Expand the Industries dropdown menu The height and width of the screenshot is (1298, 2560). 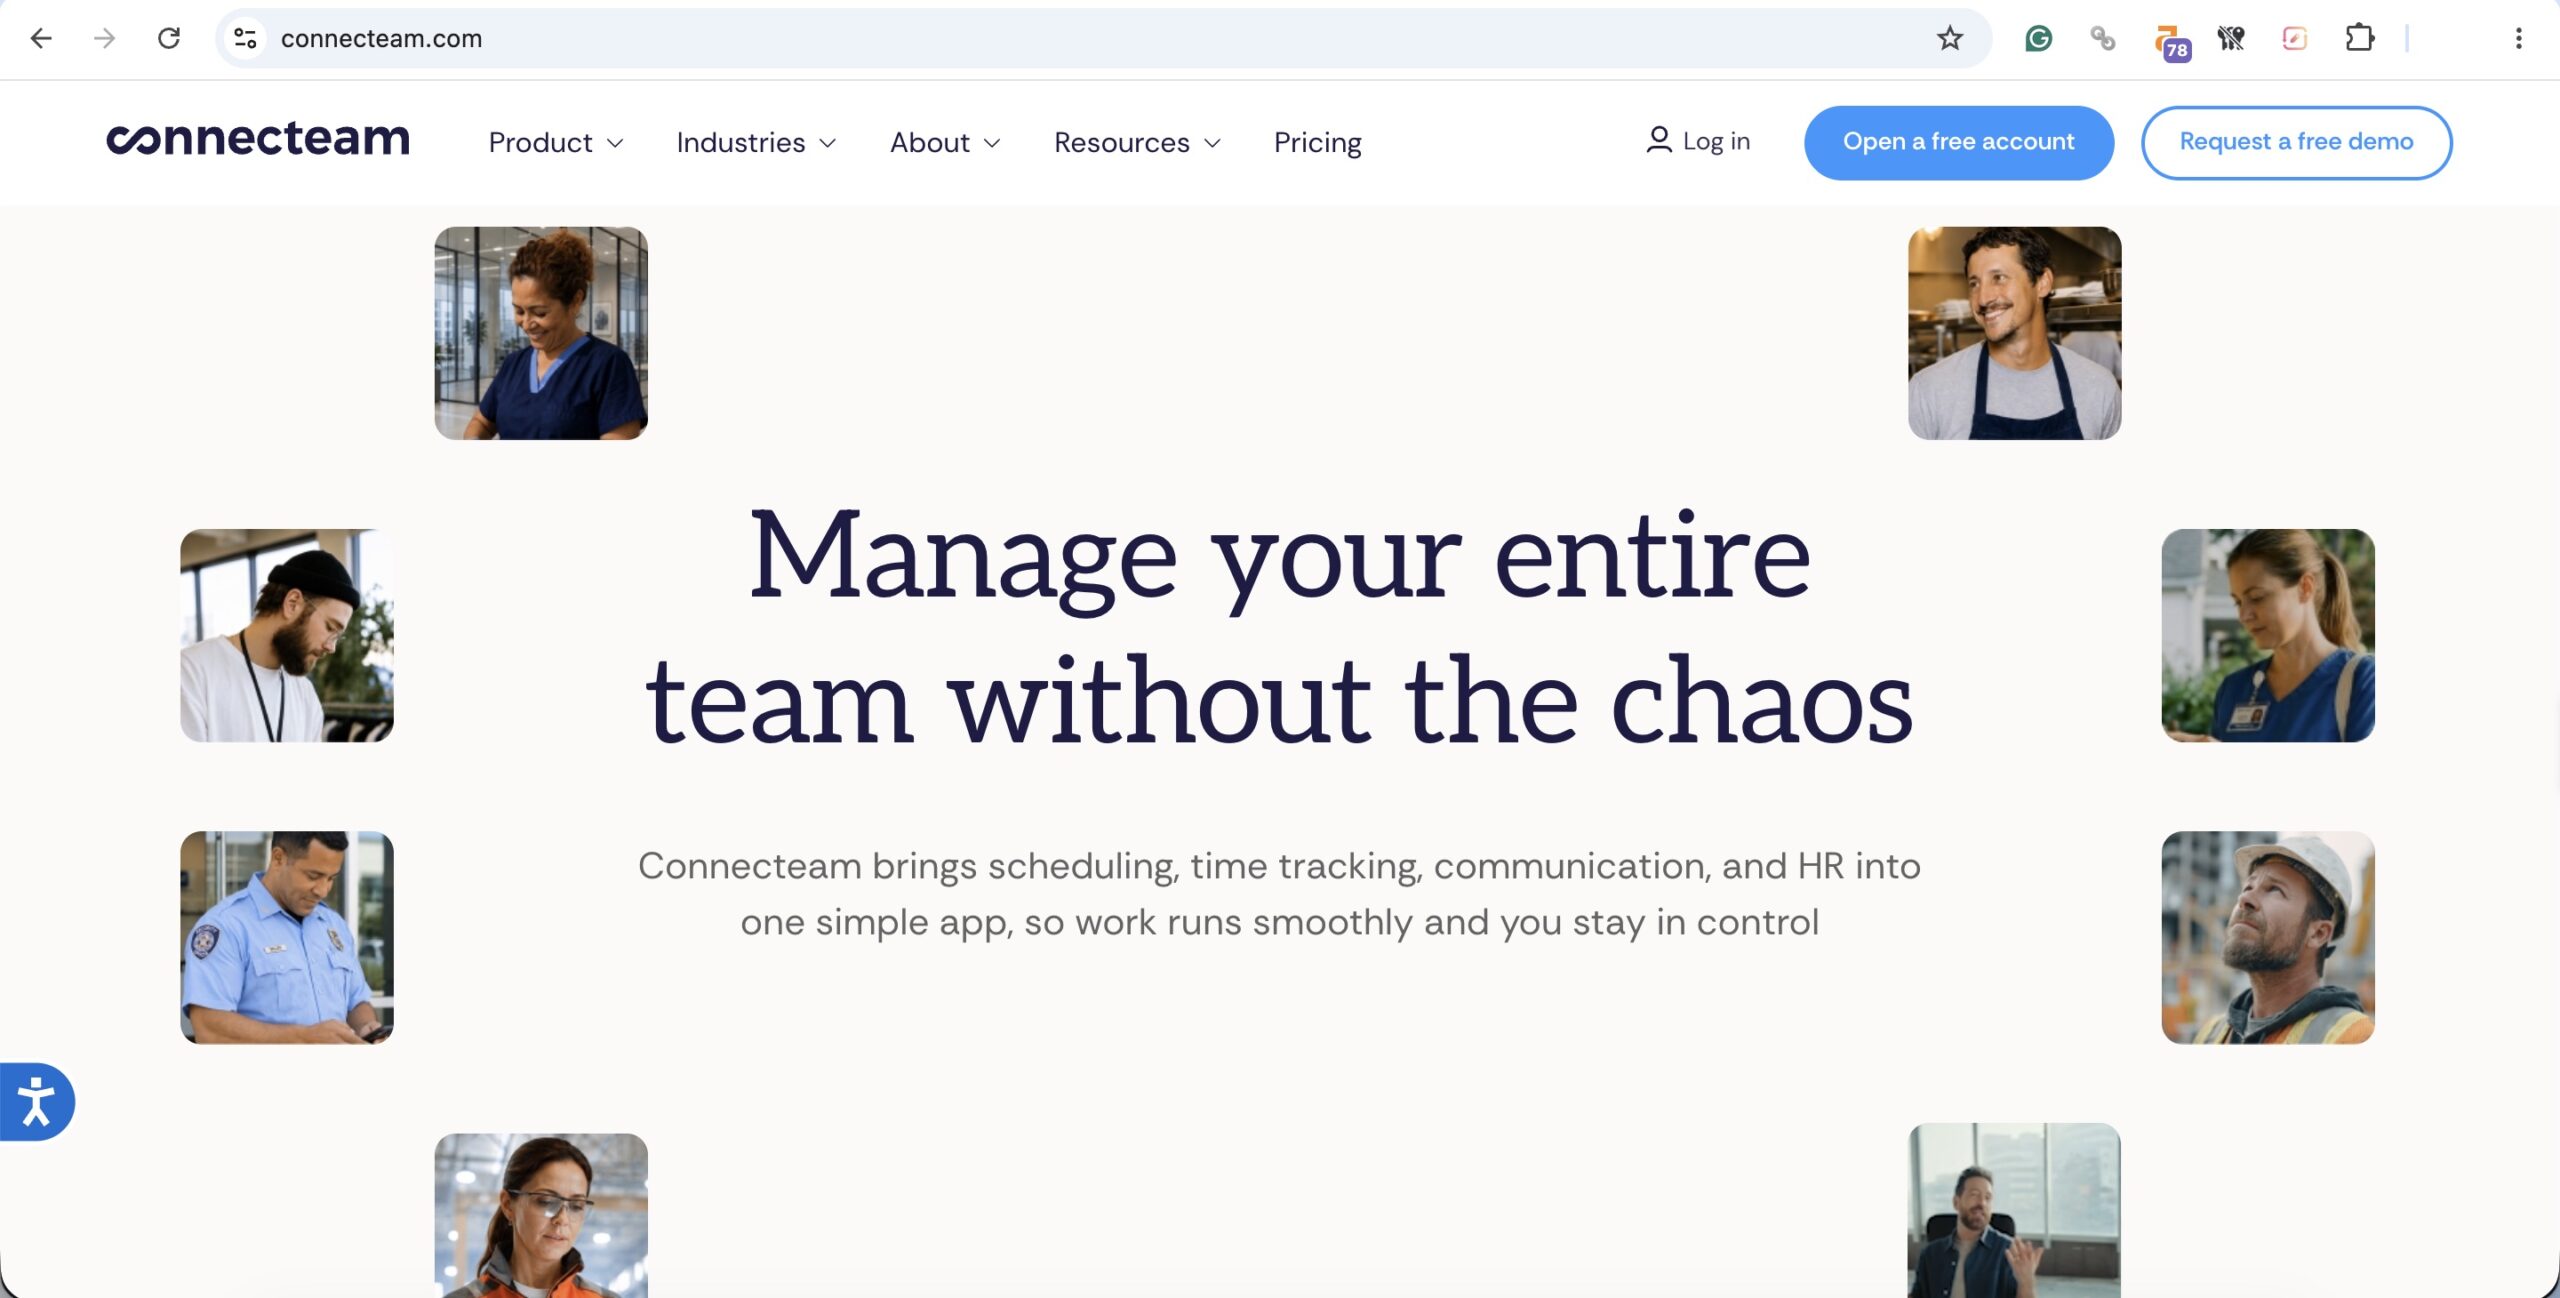click(756, 142)
